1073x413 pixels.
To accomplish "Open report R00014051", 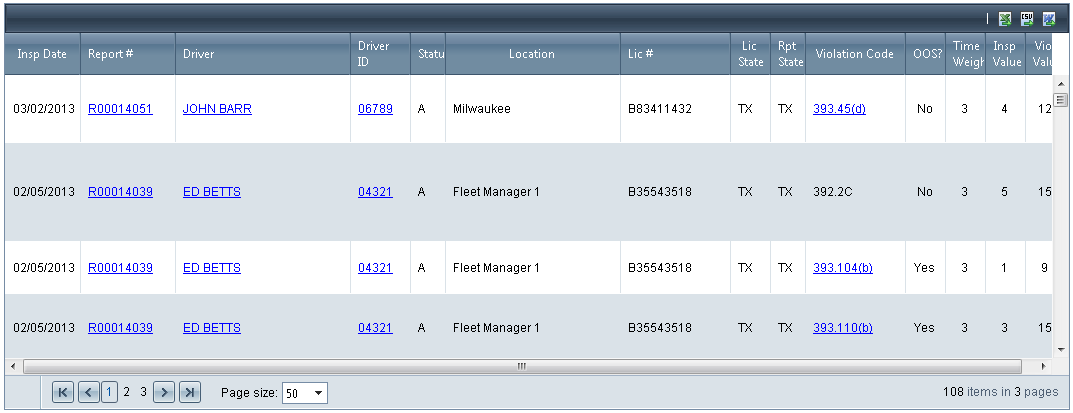I will pyautogui.click(x=120, y=109).
